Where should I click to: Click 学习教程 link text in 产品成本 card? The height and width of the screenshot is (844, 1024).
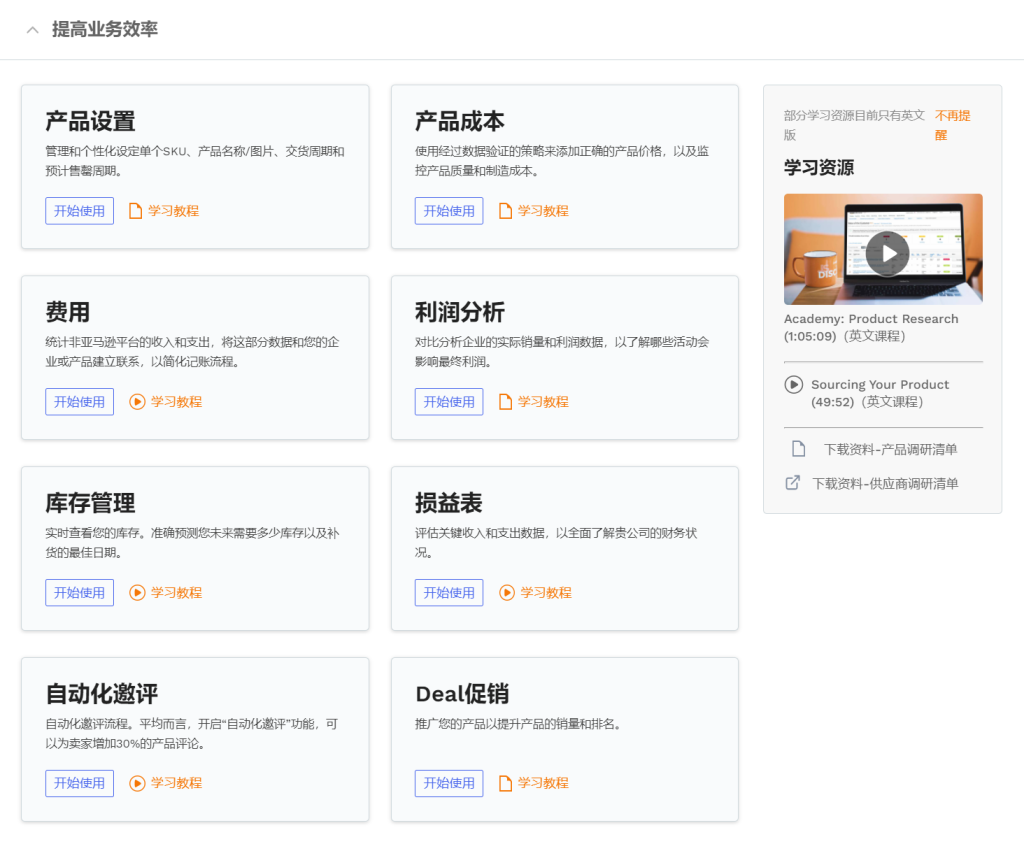543,210
